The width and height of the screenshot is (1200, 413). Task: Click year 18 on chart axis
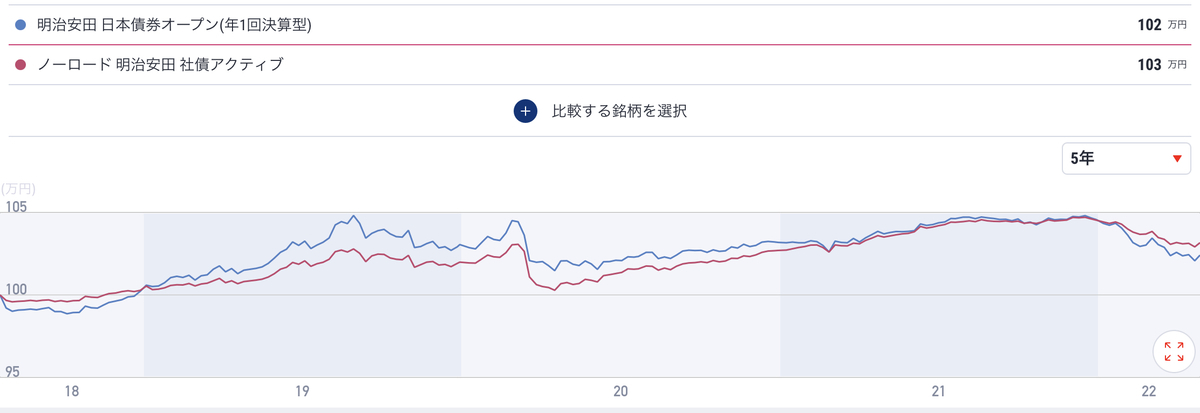pos(70,390)
